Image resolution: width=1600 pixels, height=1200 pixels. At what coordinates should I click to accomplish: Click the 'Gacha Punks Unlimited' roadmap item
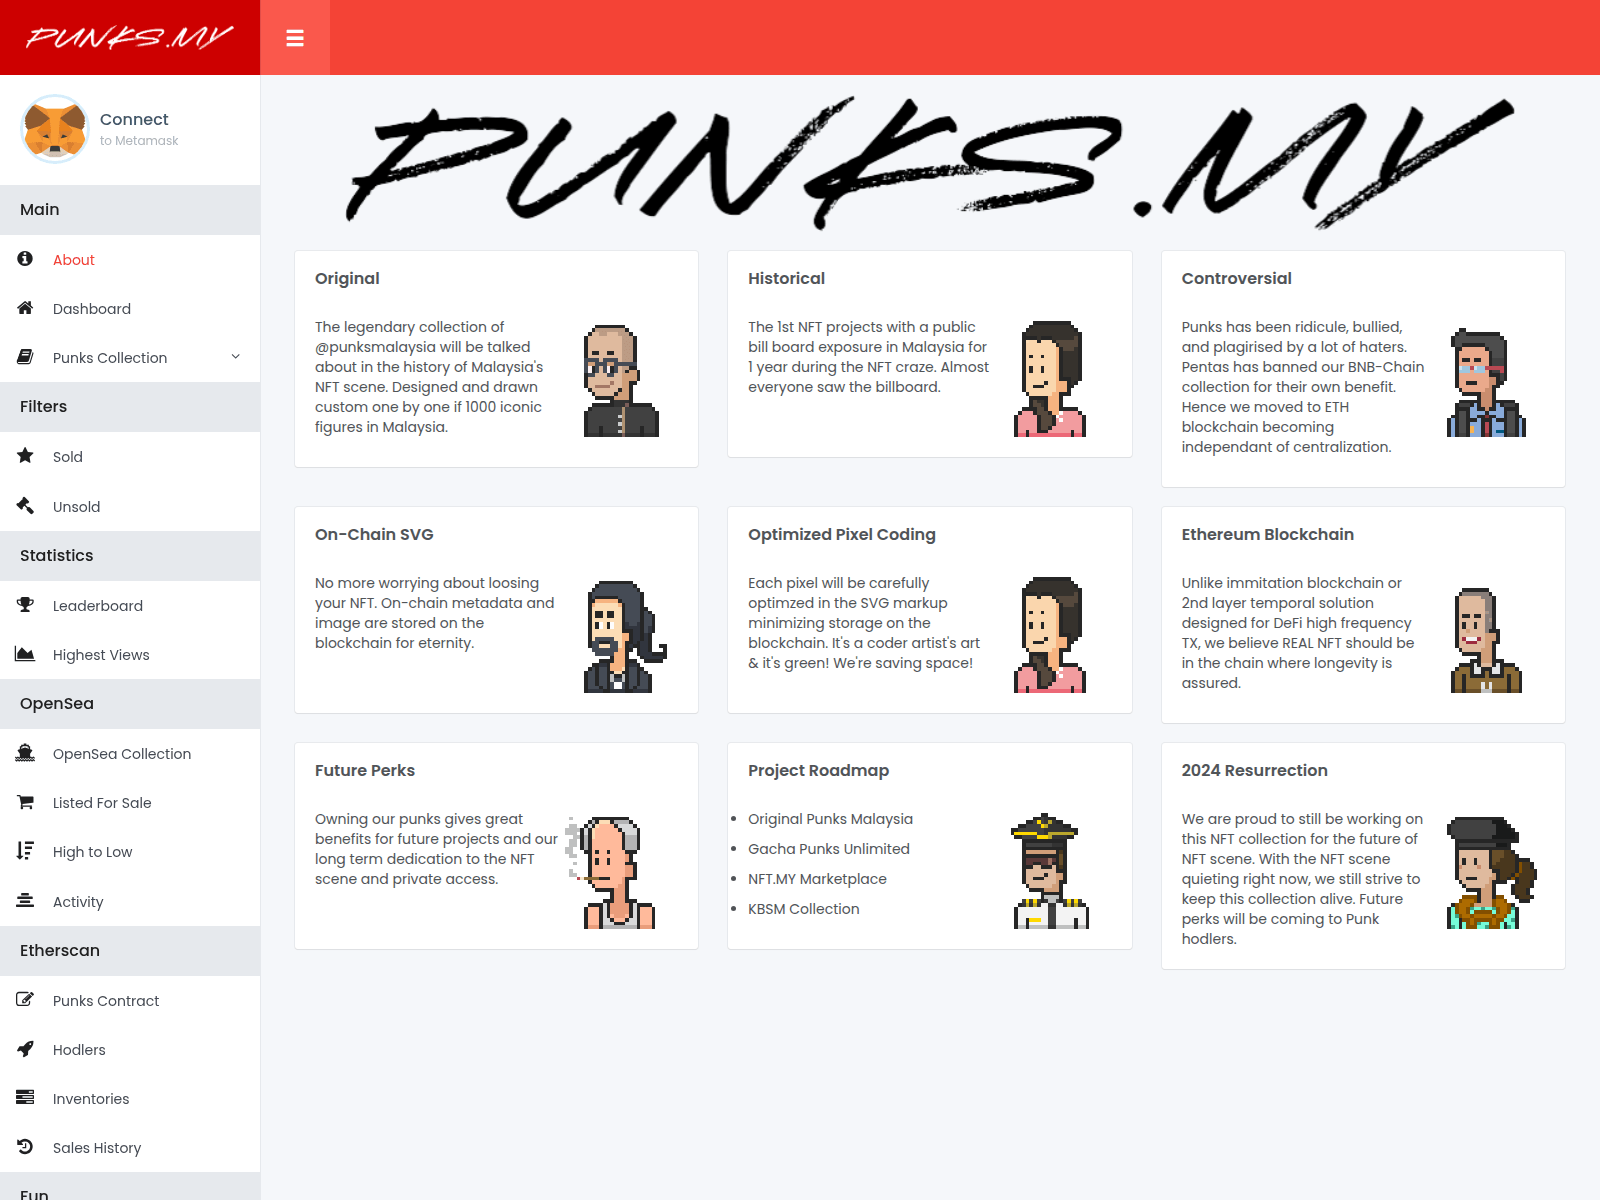point(829,849)
